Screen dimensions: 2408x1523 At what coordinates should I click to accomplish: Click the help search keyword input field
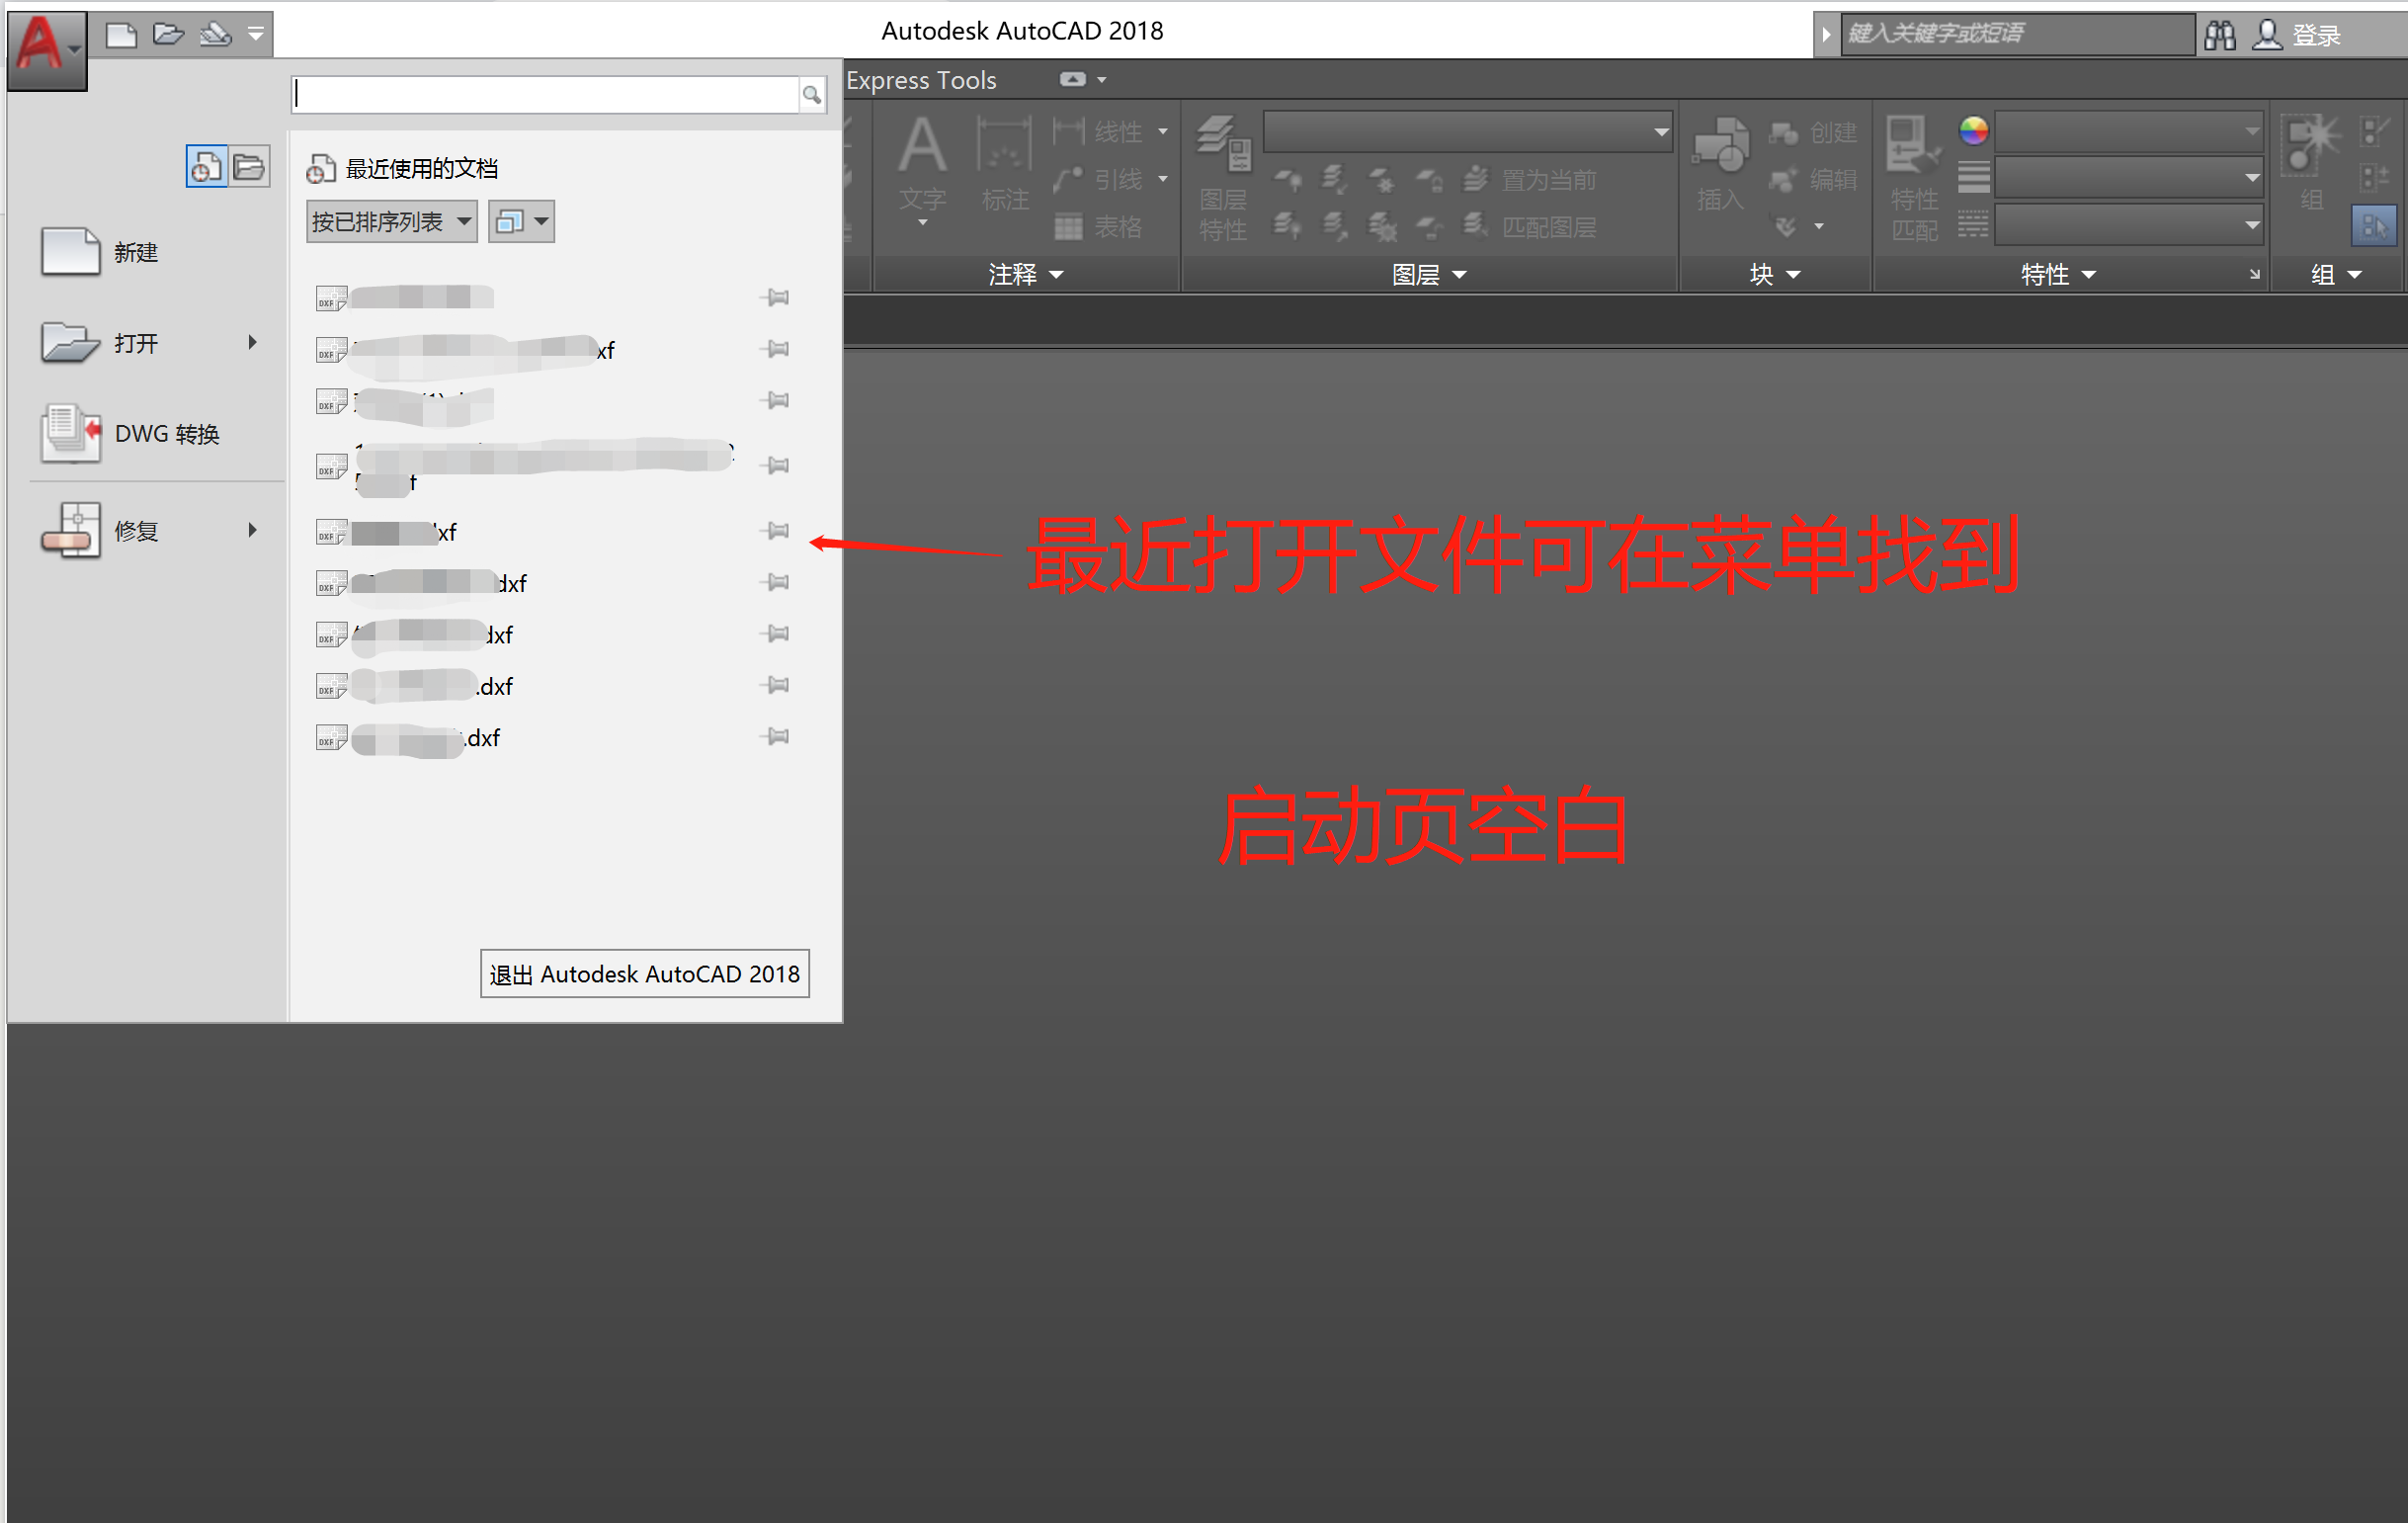tap(2017, 34)
